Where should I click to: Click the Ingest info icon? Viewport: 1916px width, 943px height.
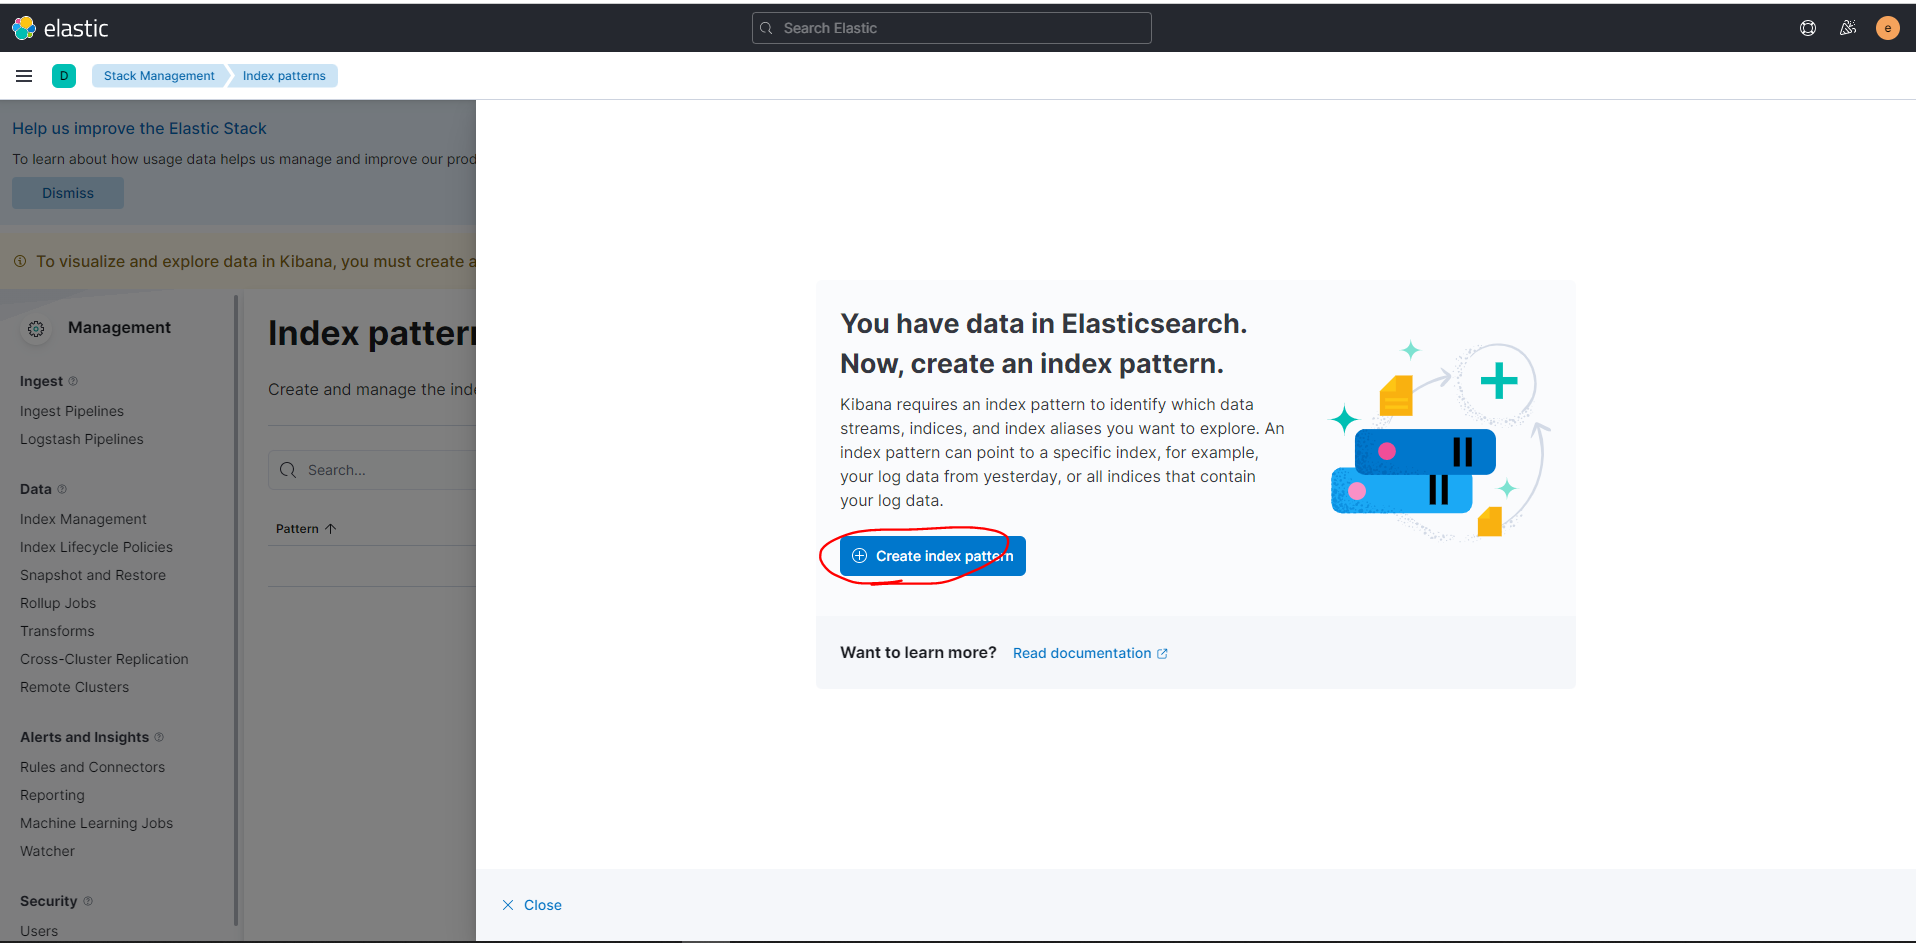click(x=73, y=381)
